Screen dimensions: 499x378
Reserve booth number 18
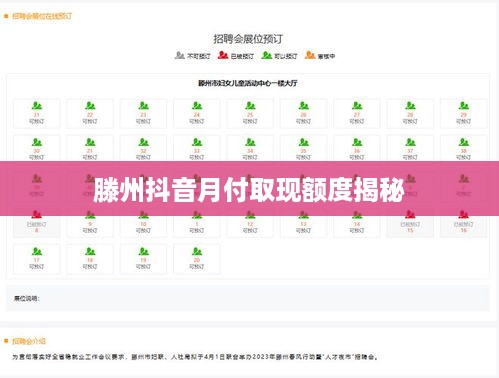[x=90, y=259]
